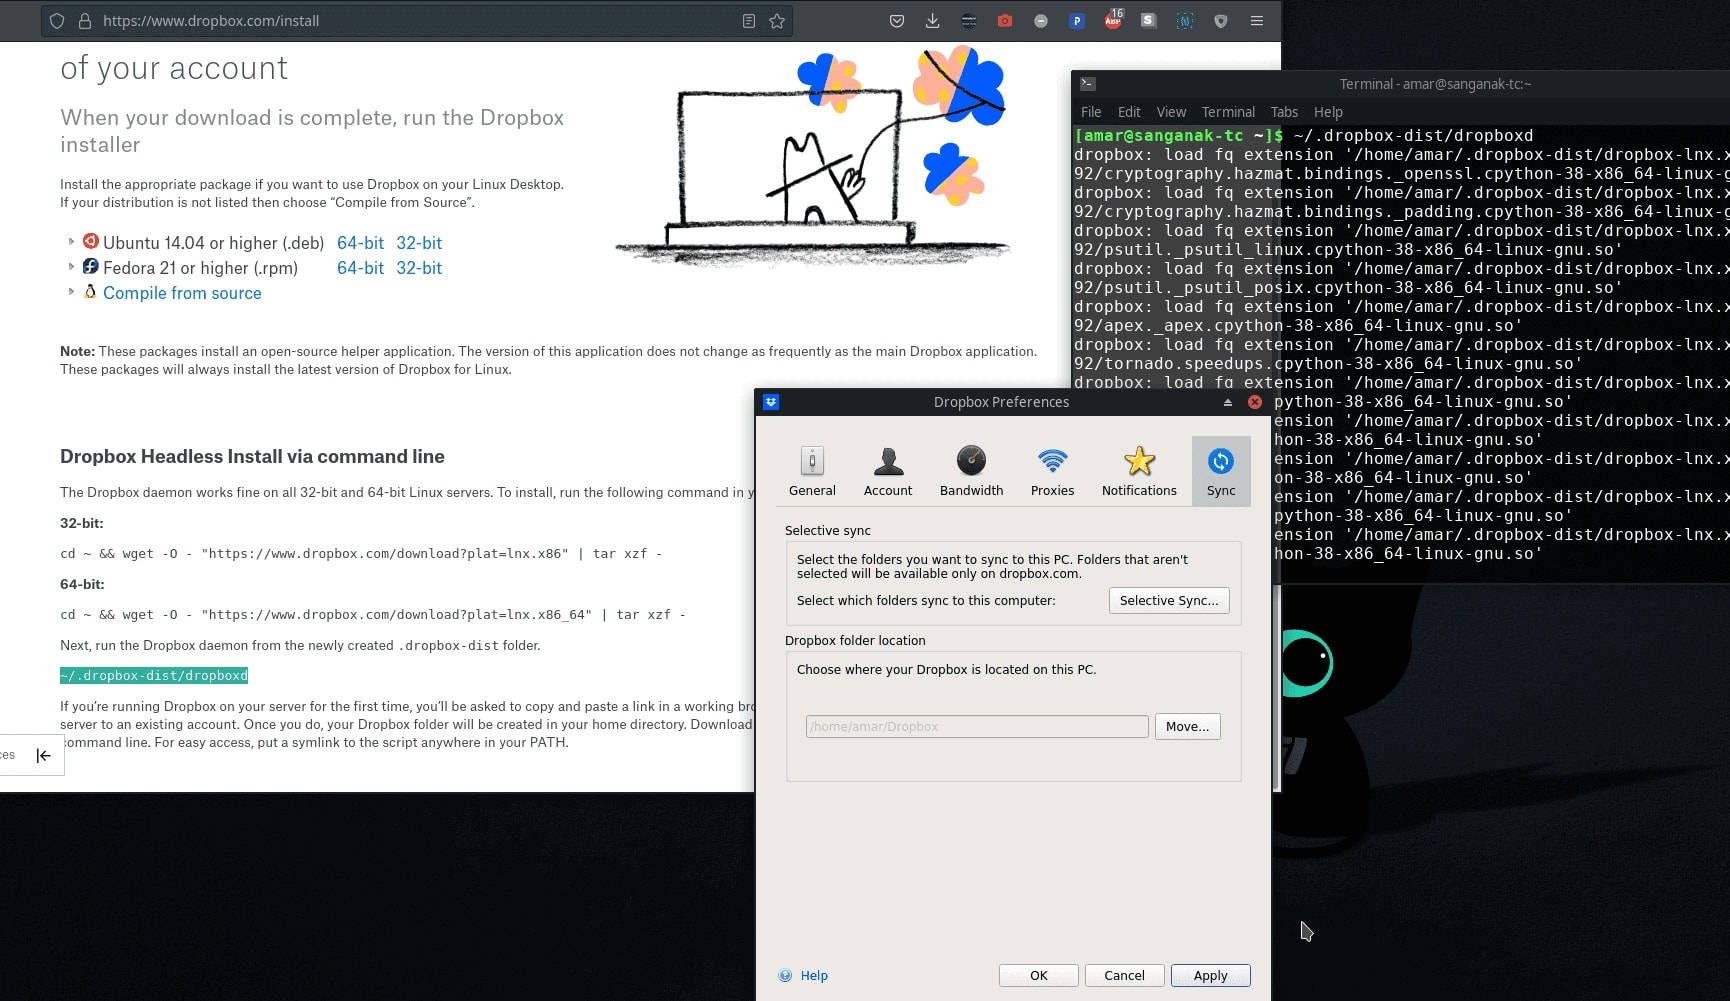
Task: Download Fedora 64-bit .rpm package
Action: point(360,268)
